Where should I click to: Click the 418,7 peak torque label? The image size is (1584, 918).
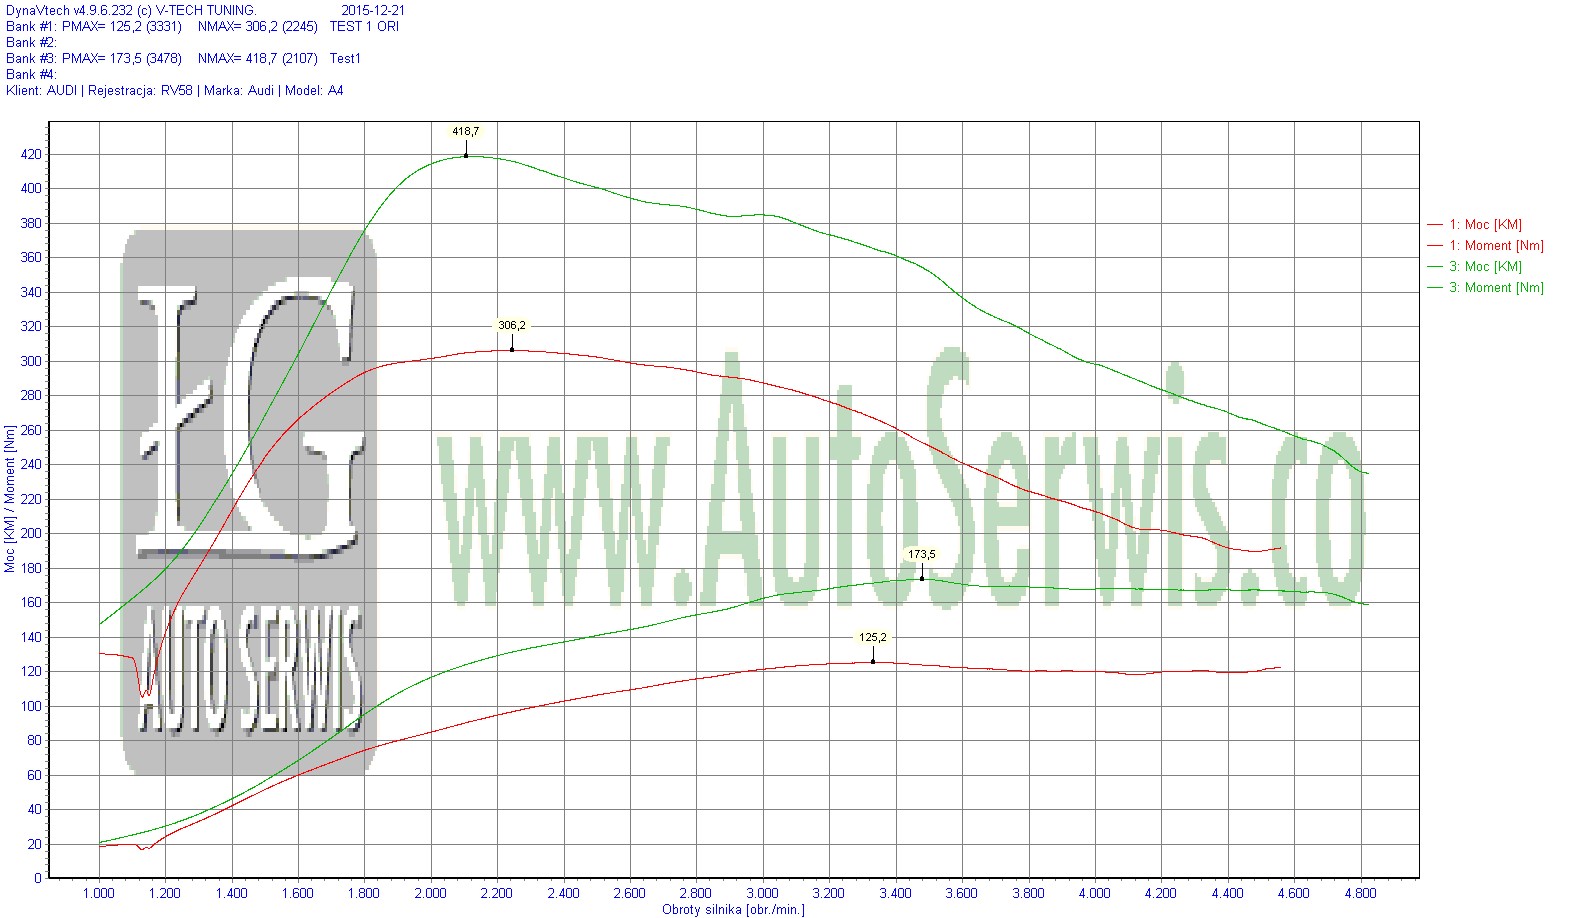point(465,131)
